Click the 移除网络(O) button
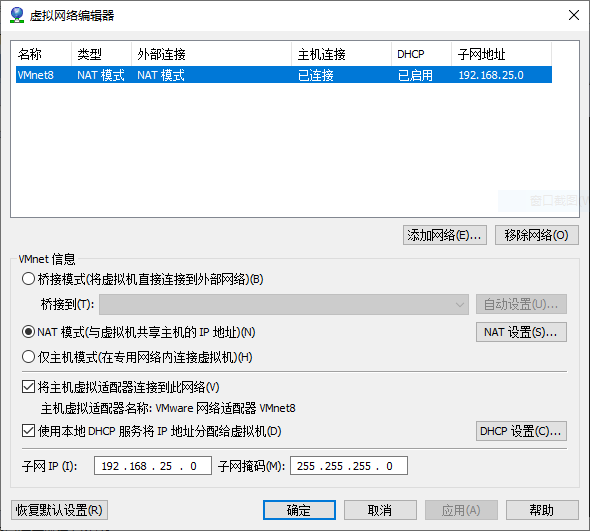The image size is (590, 531). (537, 235)
